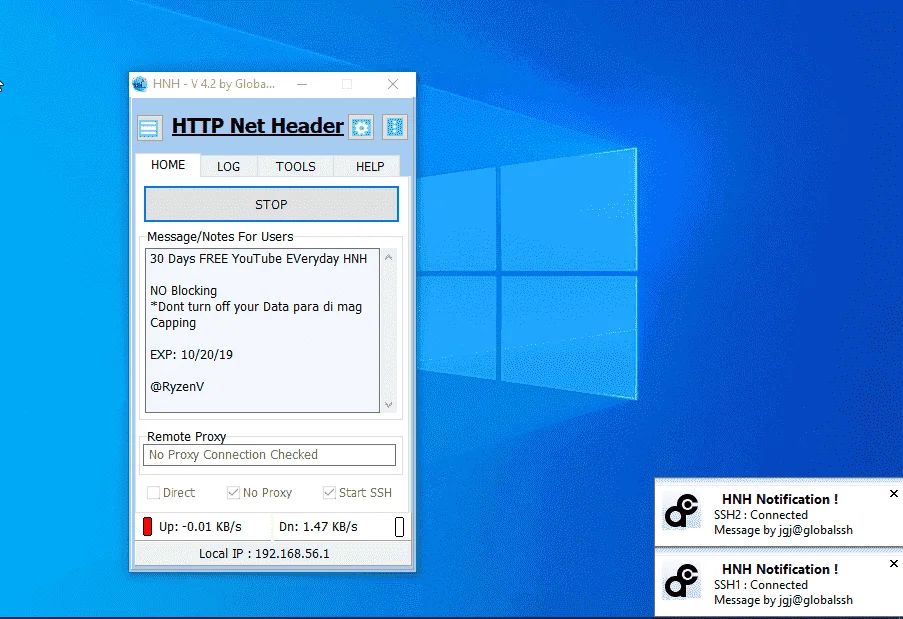This screenshot has height=619, width=903.
Task: Click the 'SSH1 : Connected' notification text
Action: click(761, 584)
